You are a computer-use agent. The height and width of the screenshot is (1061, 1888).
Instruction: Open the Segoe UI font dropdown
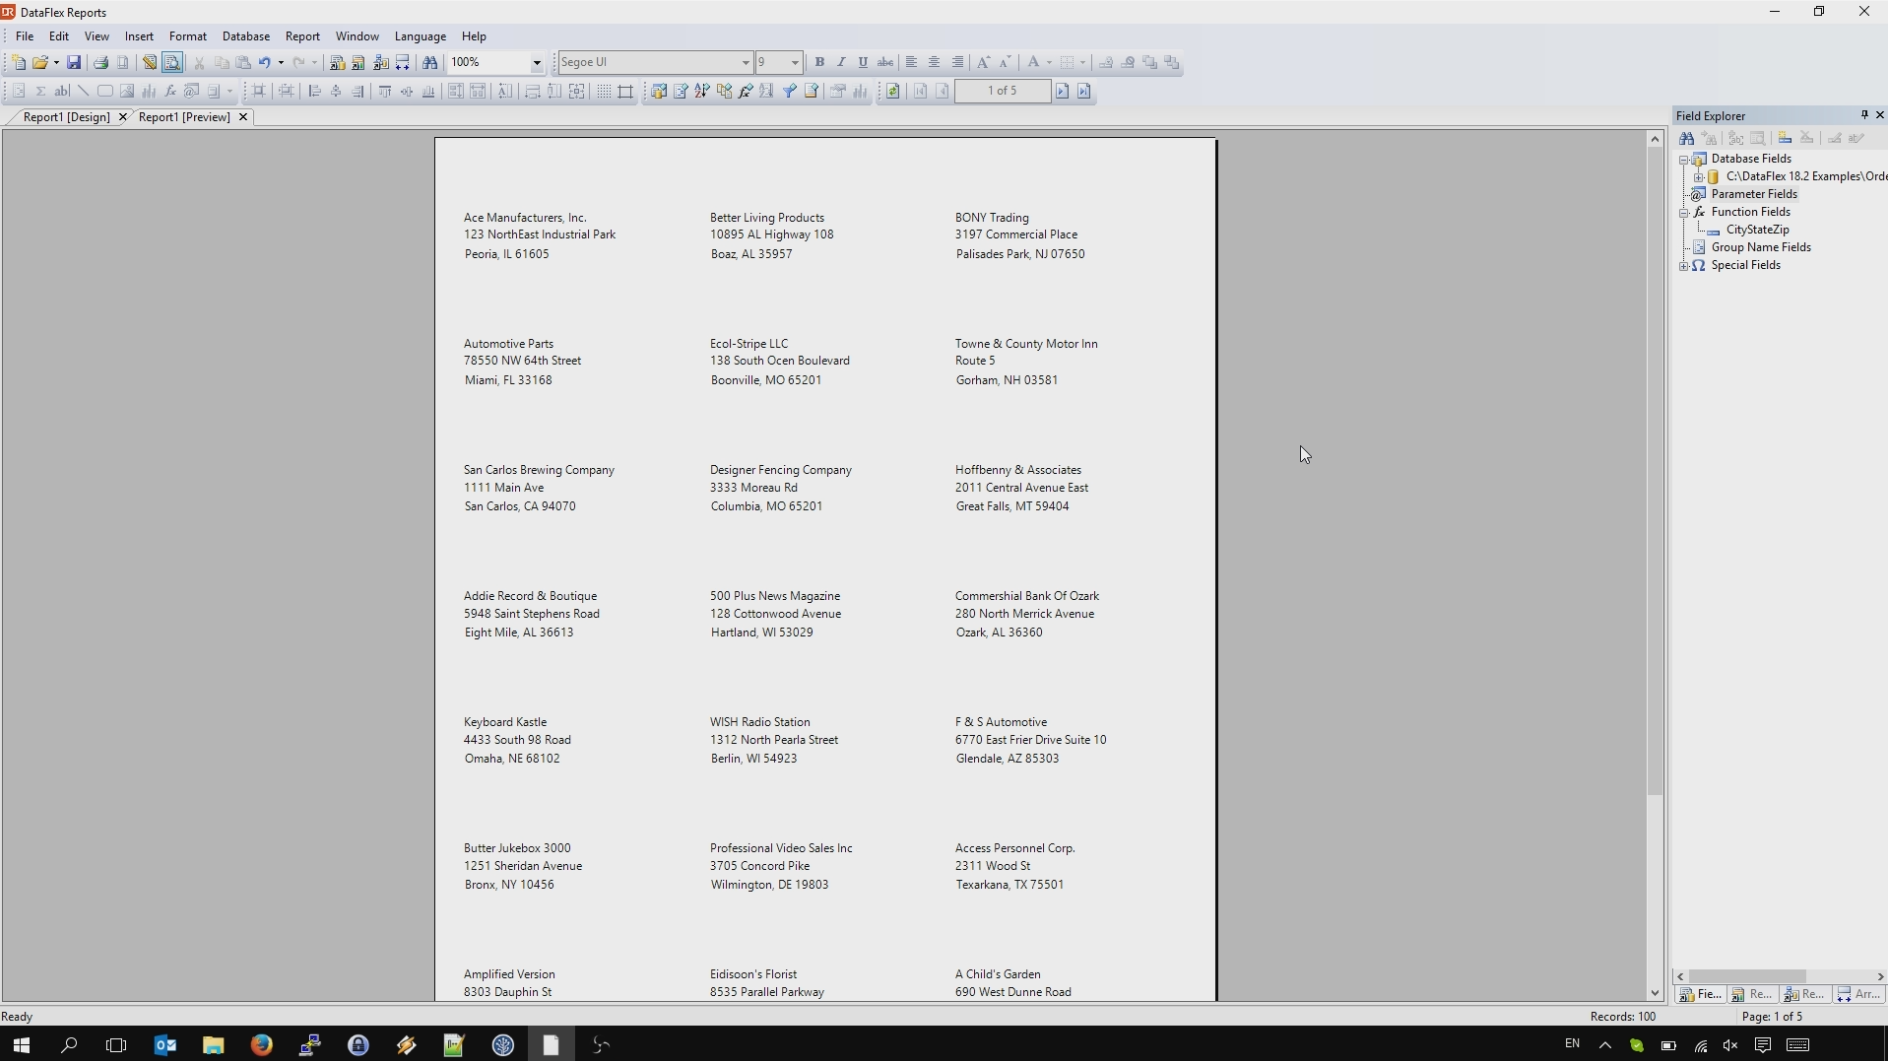745,62
